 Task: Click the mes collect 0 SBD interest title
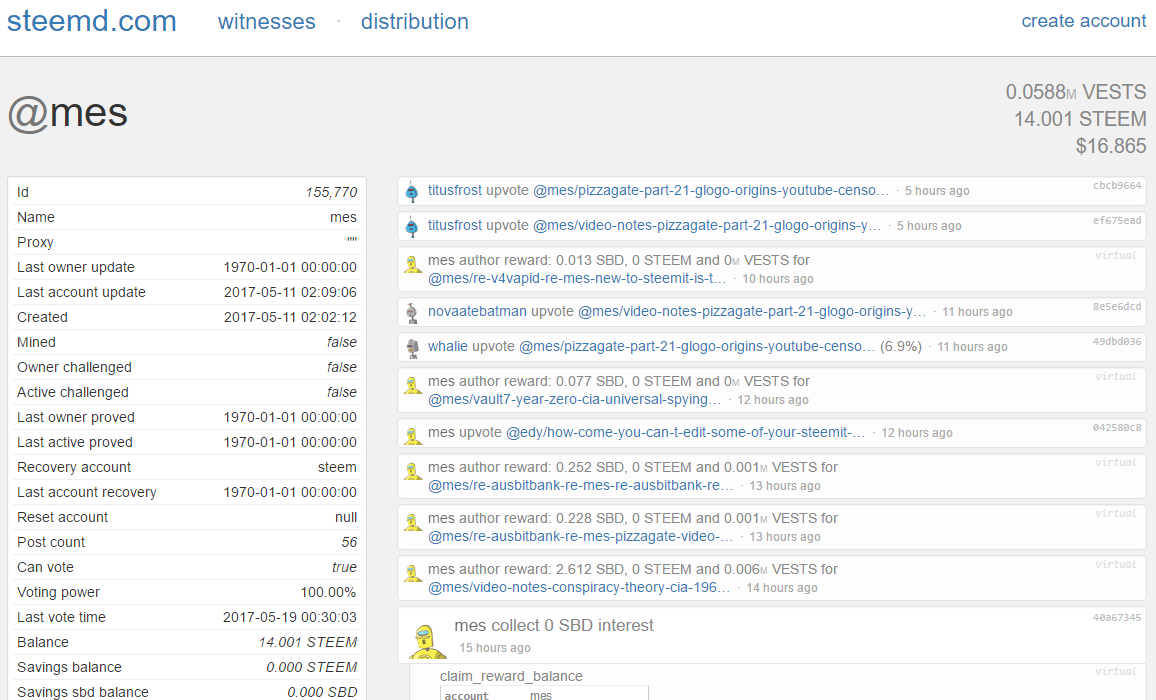coord(554,626)
